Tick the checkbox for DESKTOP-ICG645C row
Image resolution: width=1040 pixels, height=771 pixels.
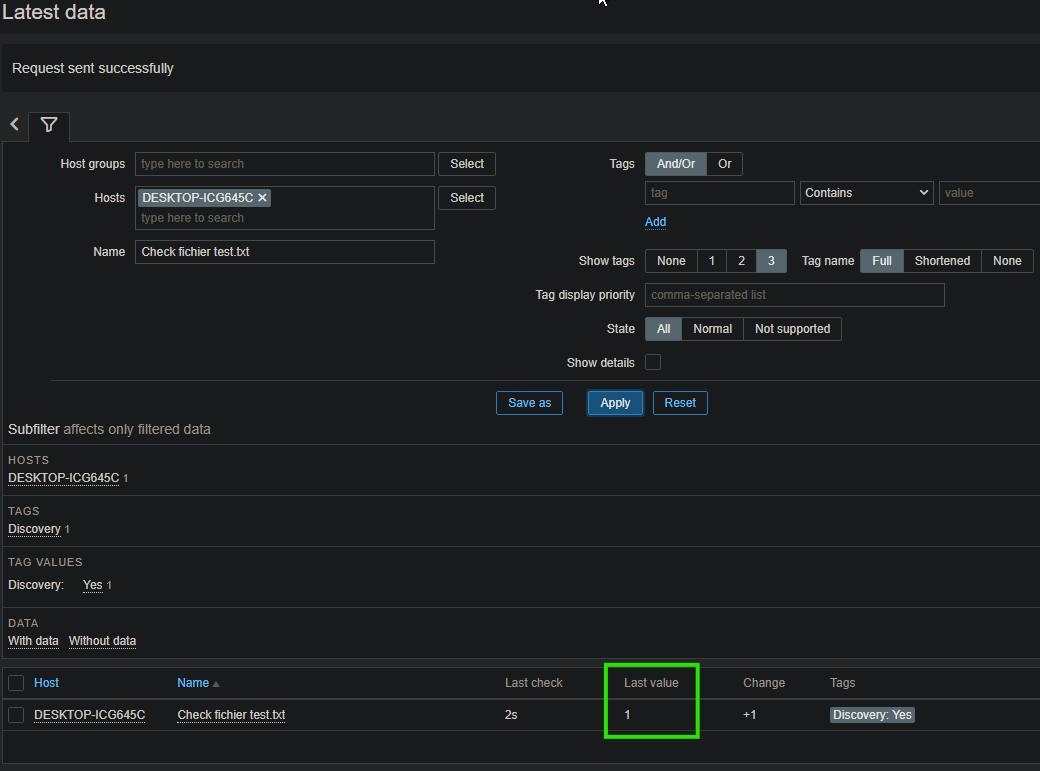click(x=16, y=715)
